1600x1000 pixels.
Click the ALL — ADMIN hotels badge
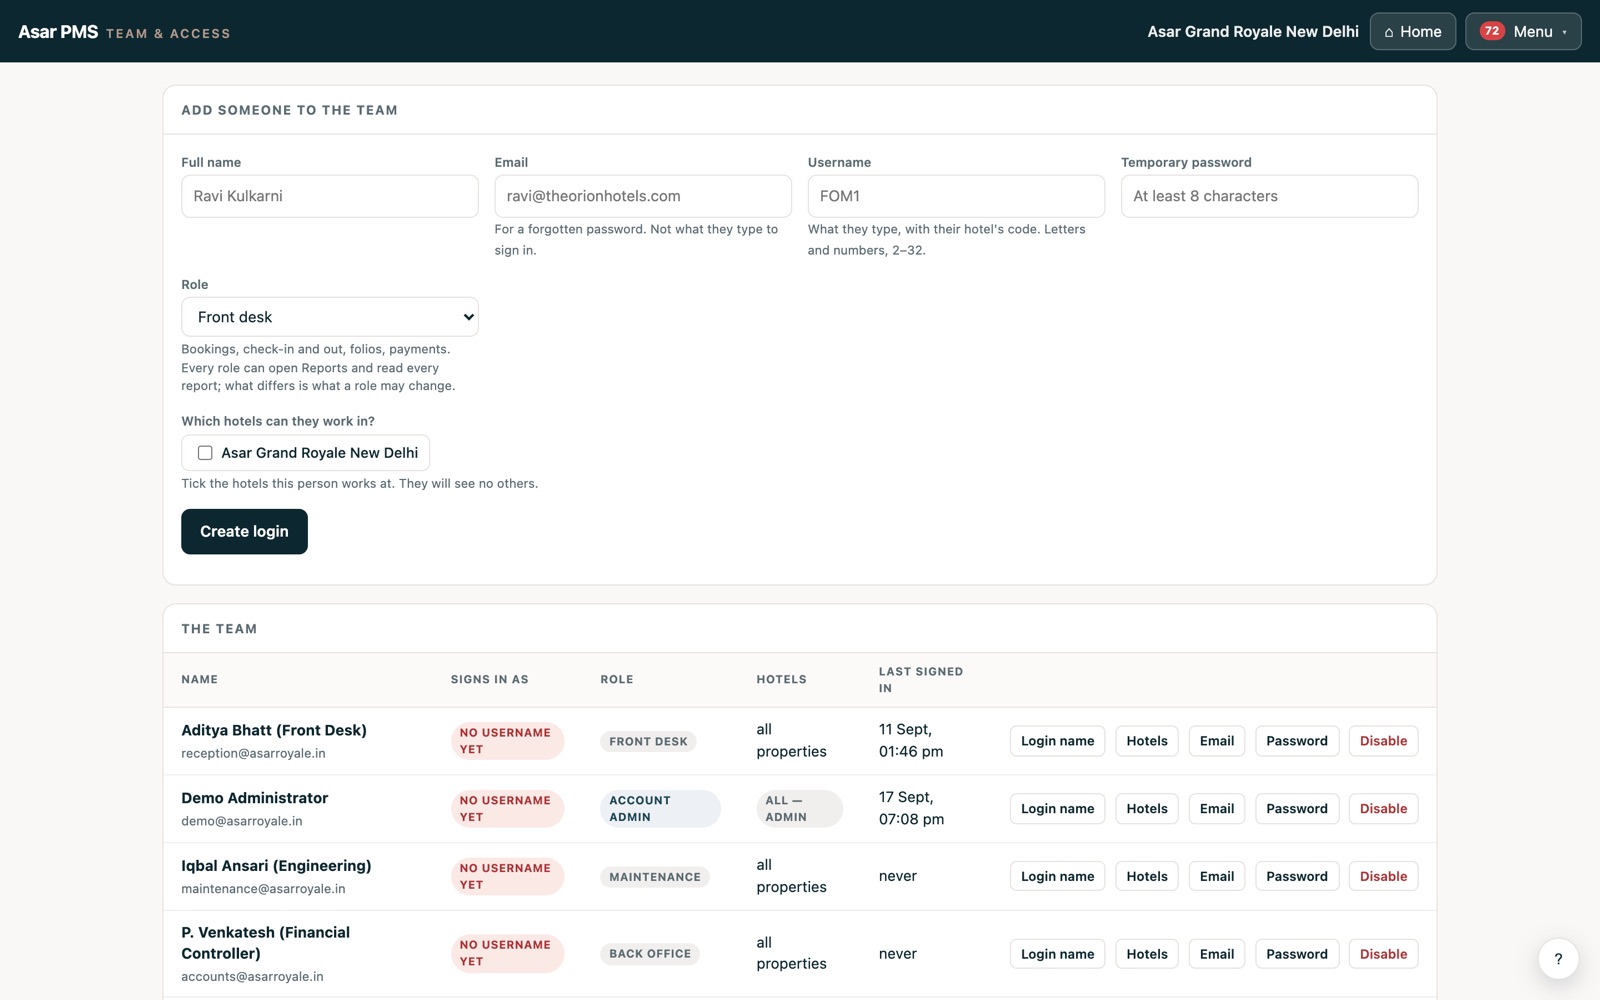[799, 809]
